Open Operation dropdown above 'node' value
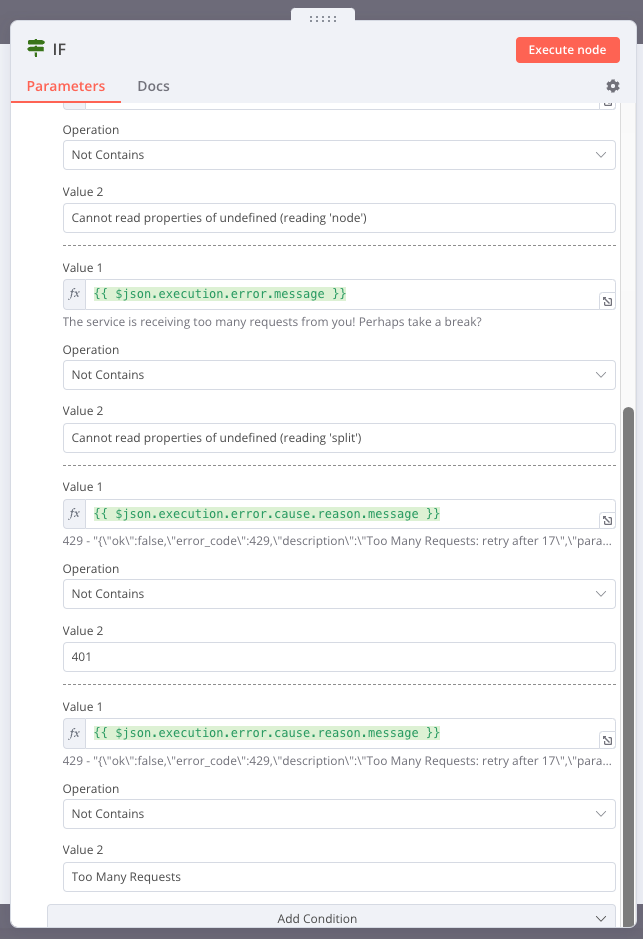 click(x=339, y=155)
